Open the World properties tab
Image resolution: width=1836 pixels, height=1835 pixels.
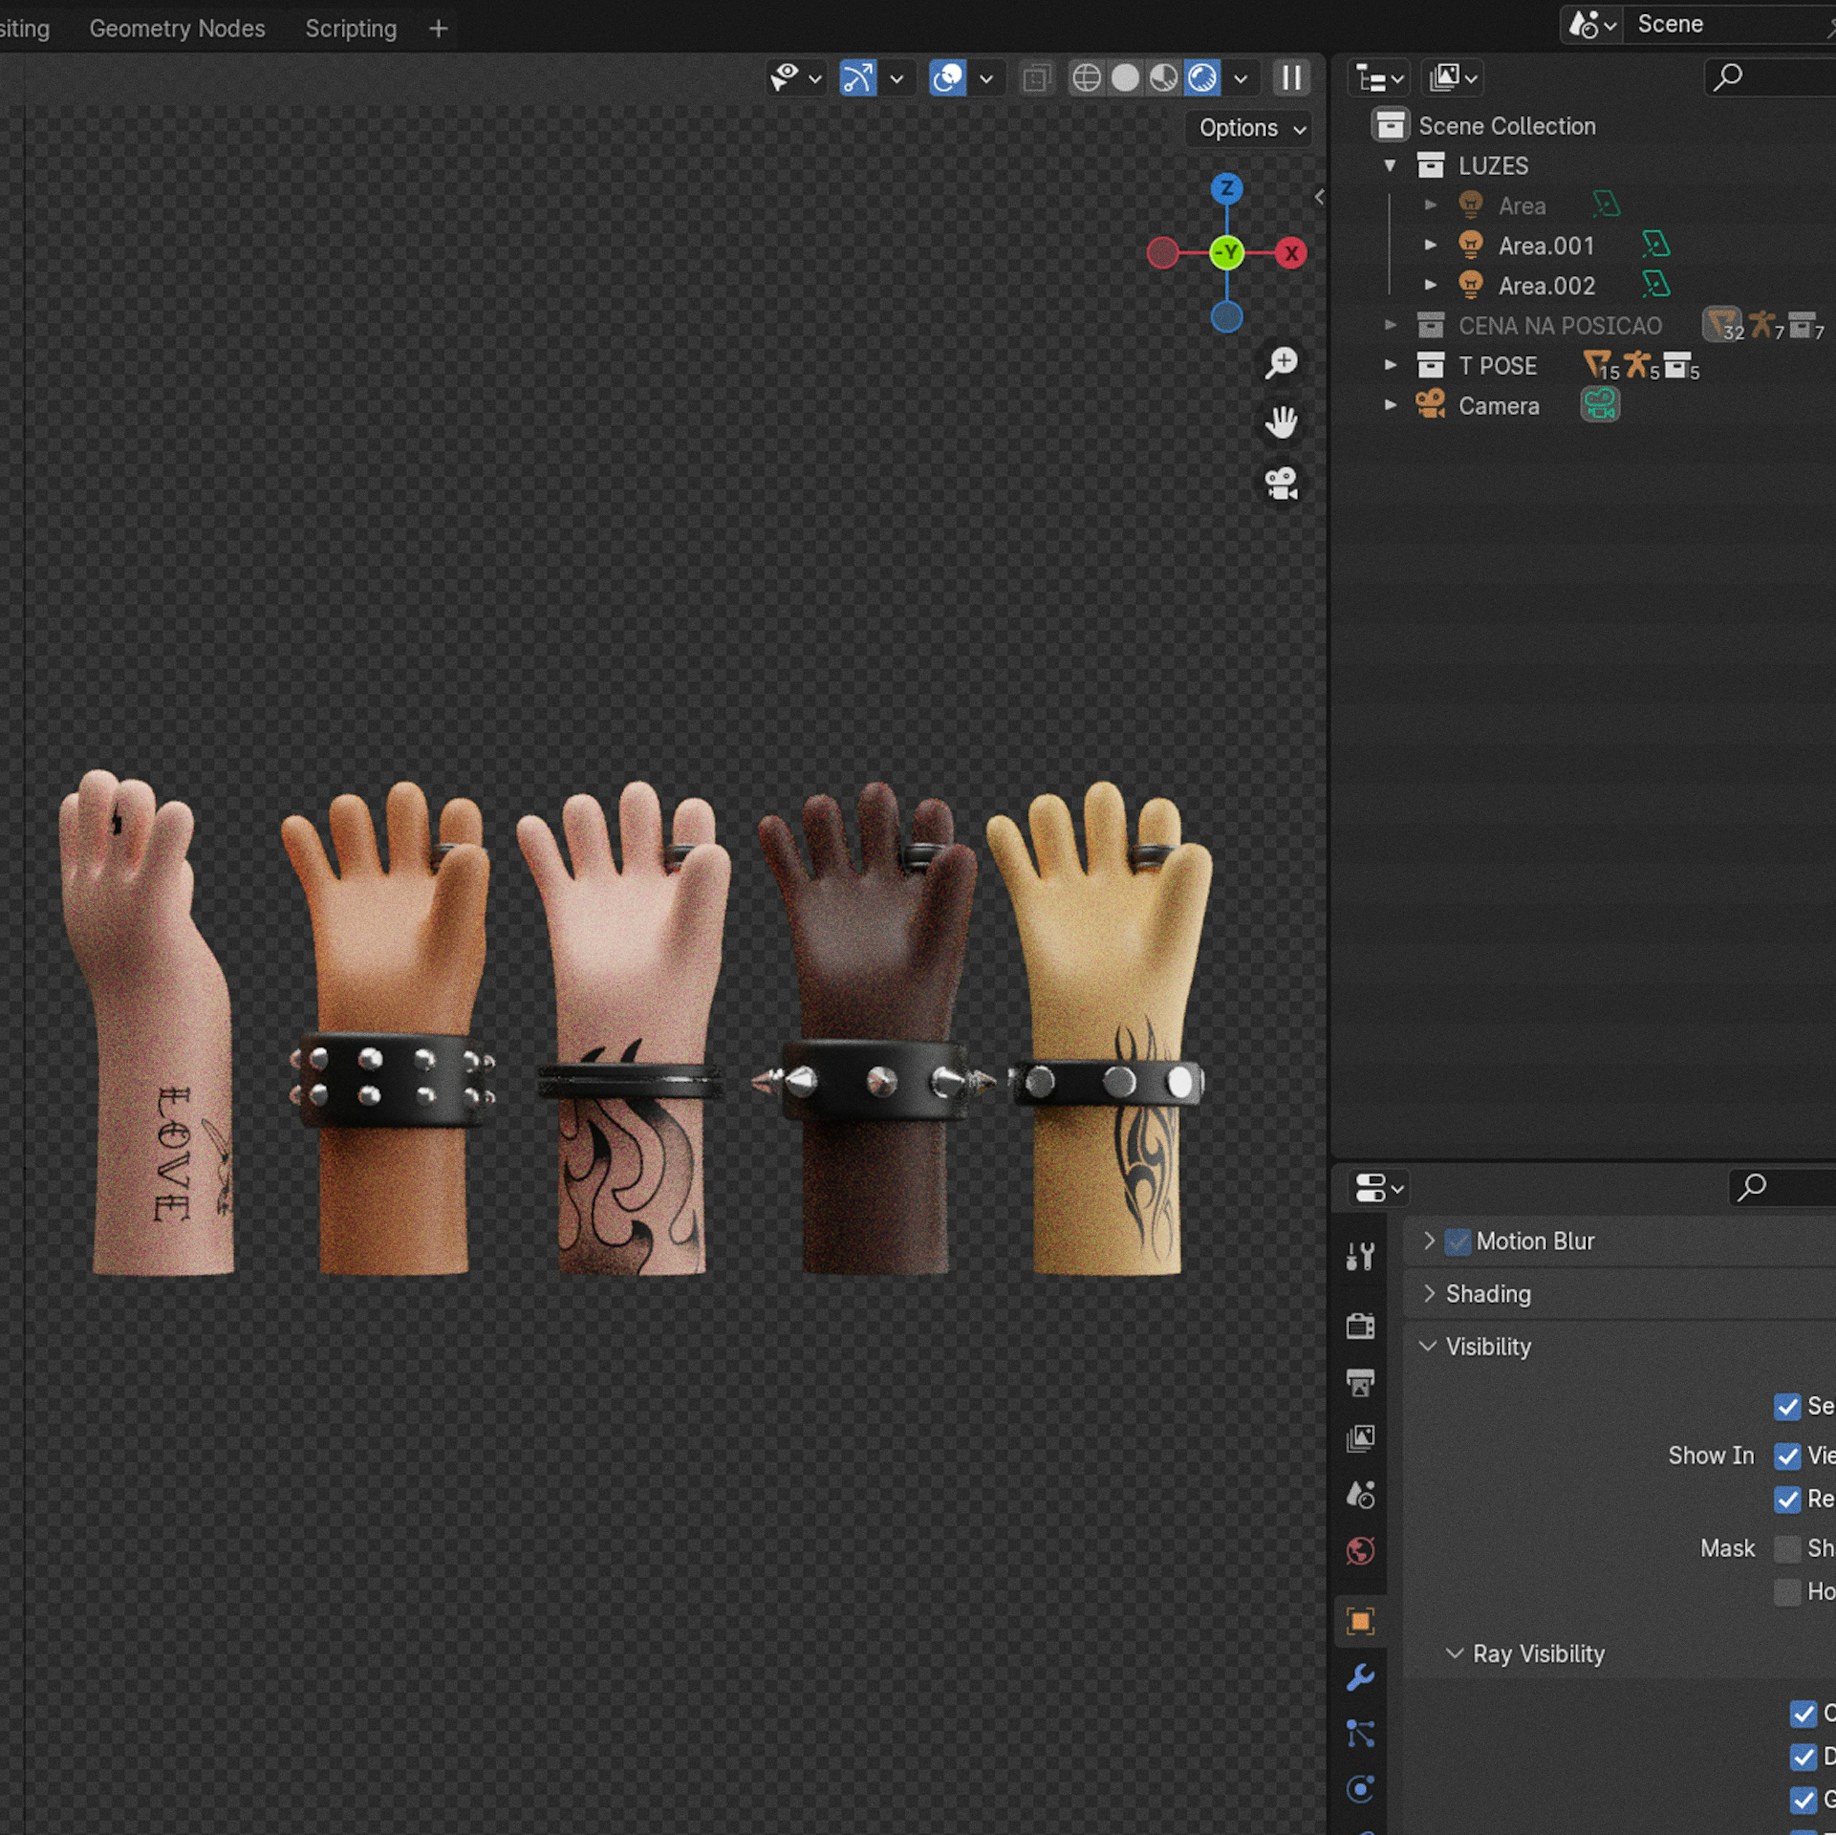coord(1360,1551)
